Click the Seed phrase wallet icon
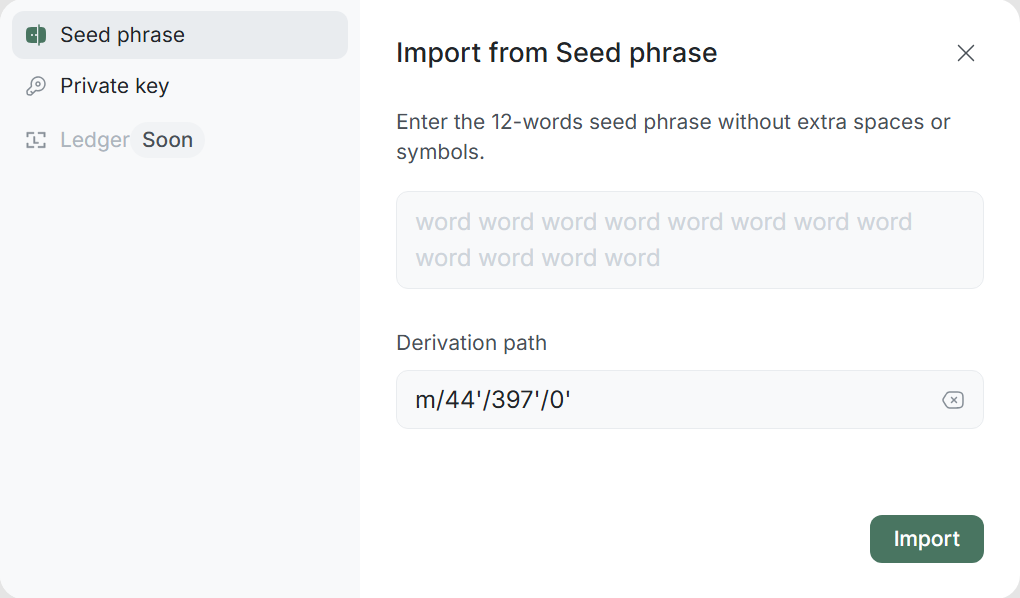Screen dimensions: 1020x598 (36, 35)
